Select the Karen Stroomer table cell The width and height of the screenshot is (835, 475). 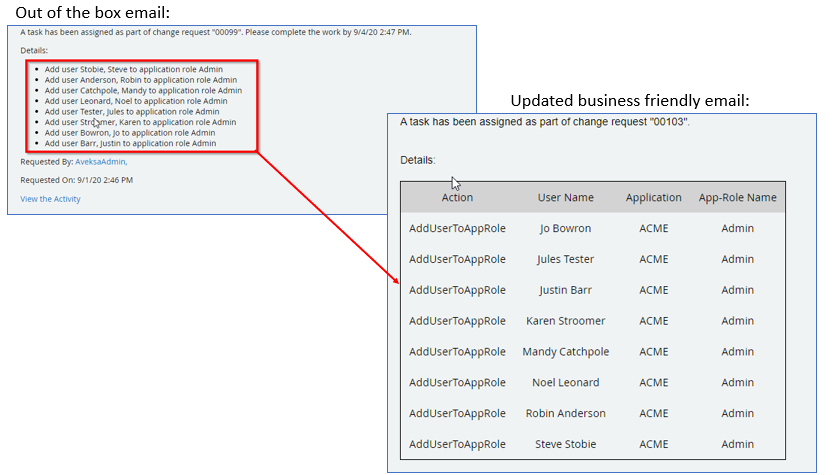click(565, 321)
